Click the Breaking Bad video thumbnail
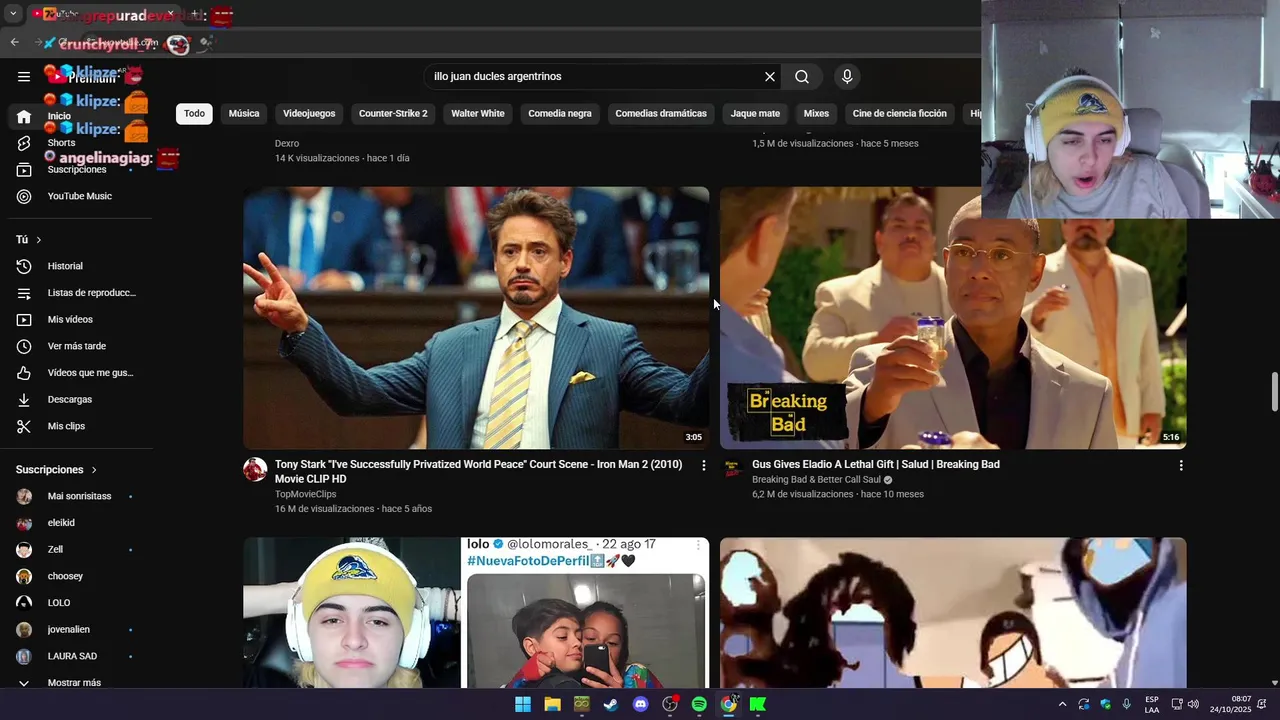Screen dimensions: 1280x720 953,318
